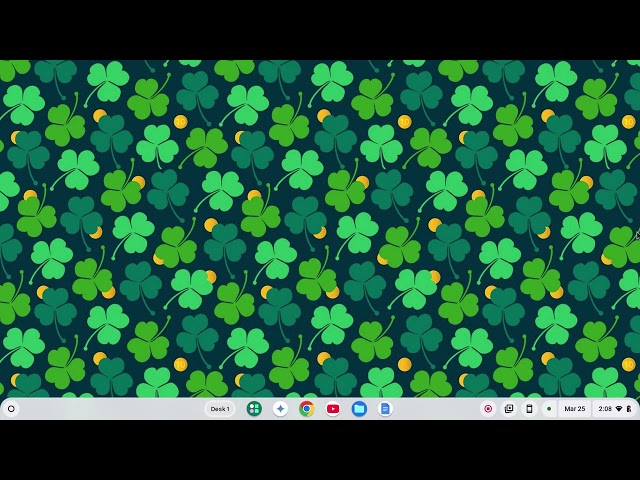Open Google Docs from the shelf
The width and height of the screenshot is (640, 480).
coord(385,409)
